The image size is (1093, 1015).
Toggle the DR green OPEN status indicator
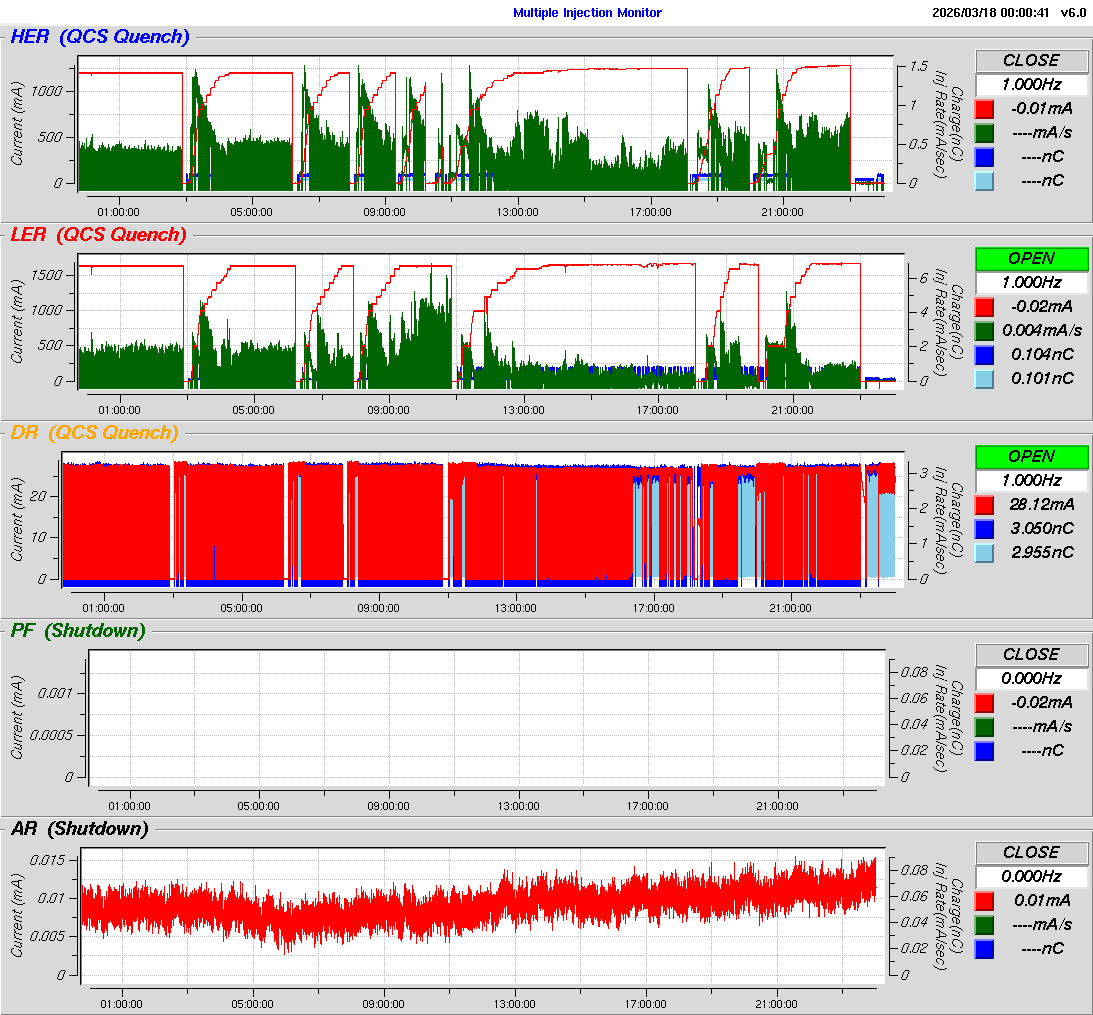coord(1031,456)
